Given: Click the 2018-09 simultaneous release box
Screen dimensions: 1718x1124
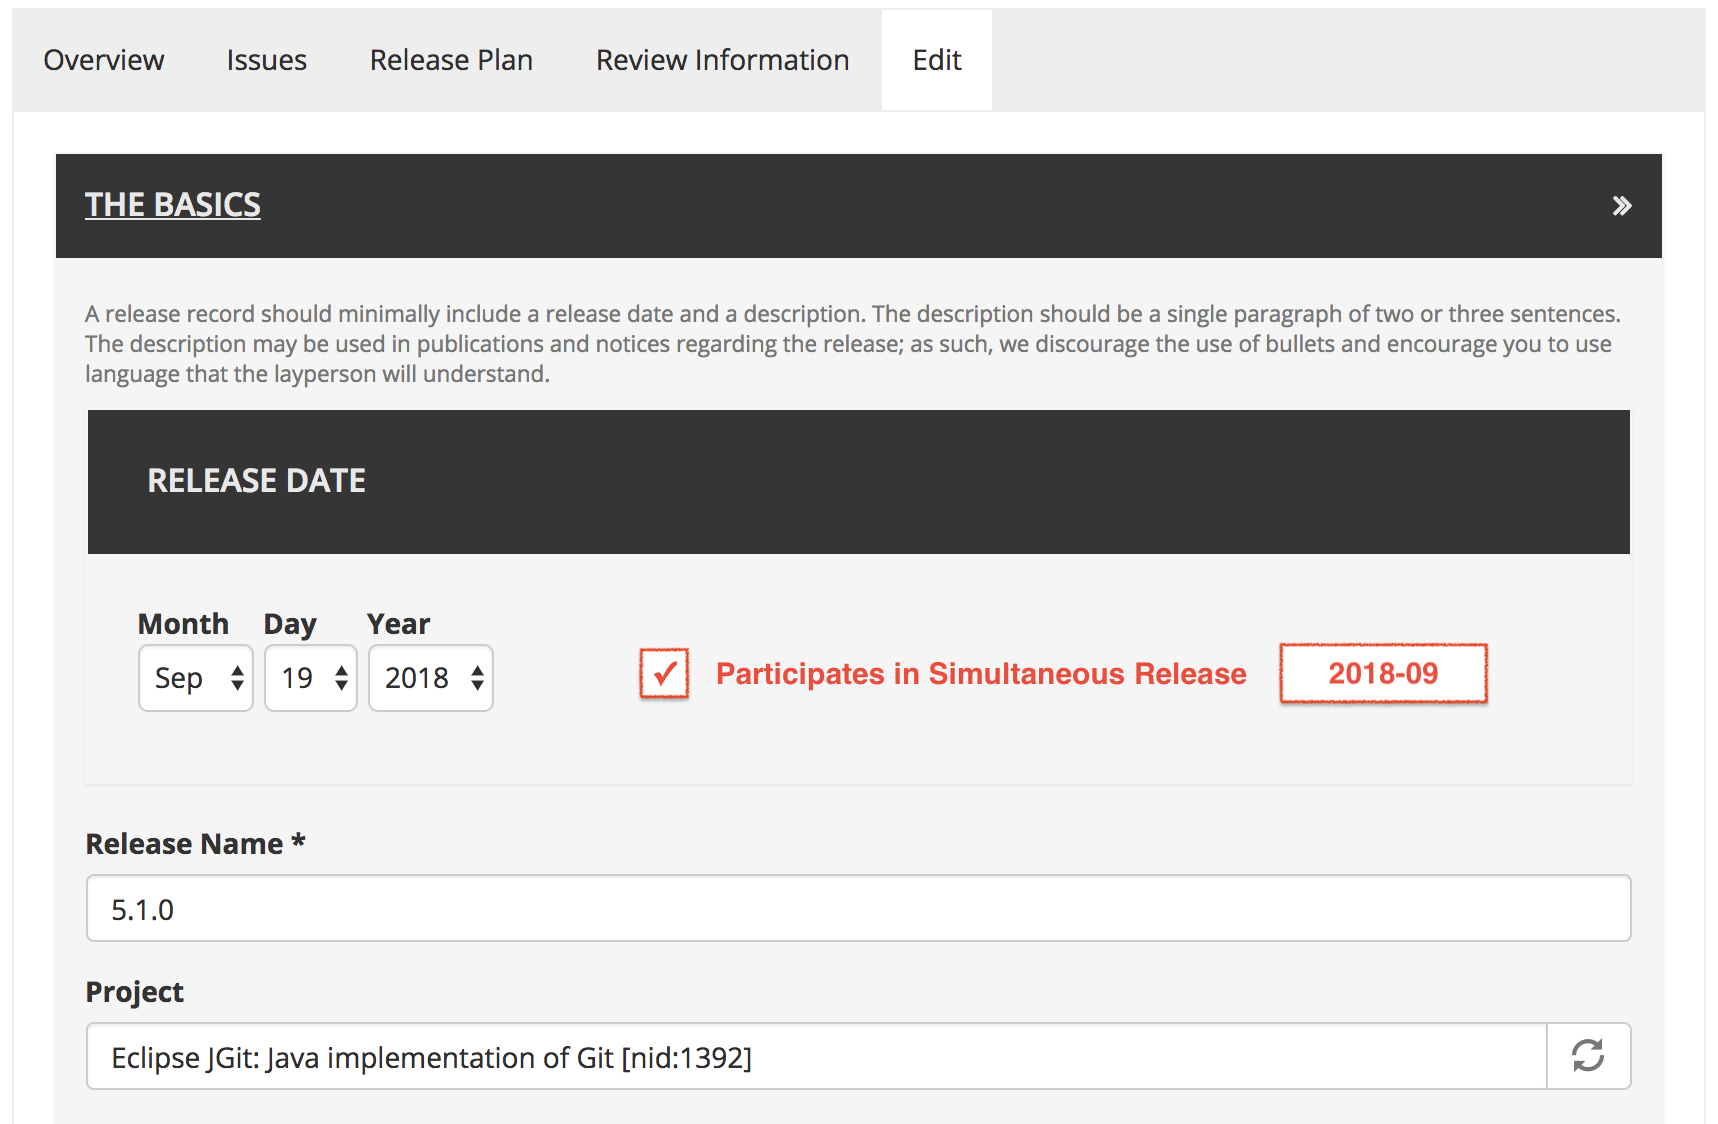Looking at the screenshot, I should [x=1383, y=673].
